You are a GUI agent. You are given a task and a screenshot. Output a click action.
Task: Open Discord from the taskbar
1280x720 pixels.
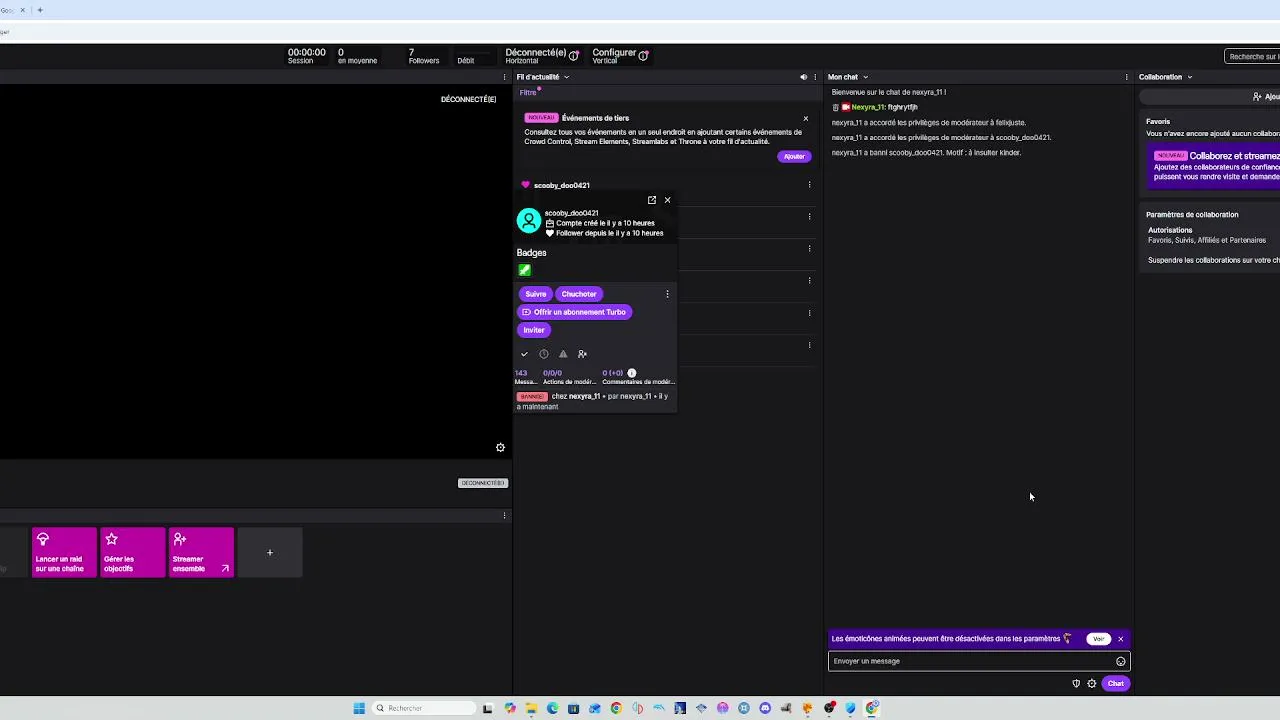tap(765, 708)
